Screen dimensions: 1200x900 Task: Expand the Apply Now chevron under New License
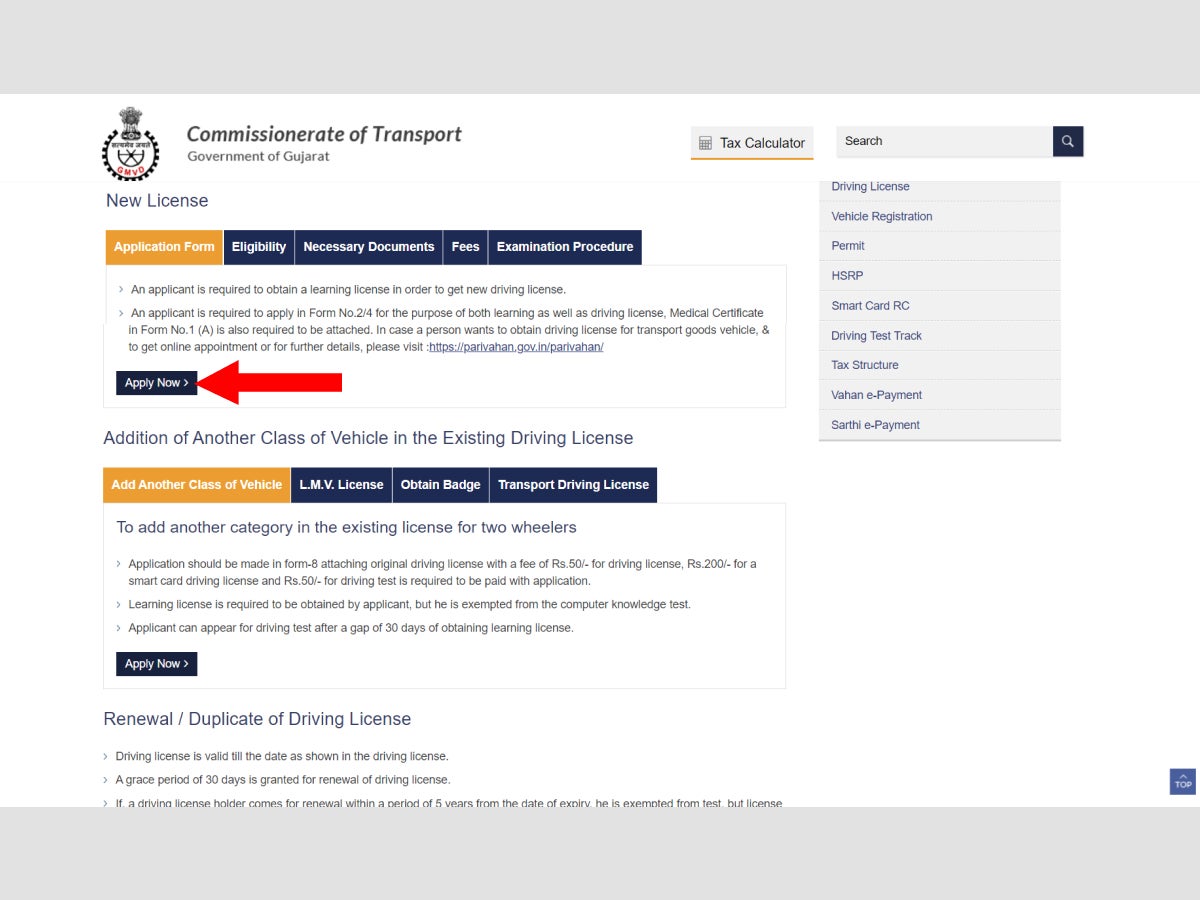tap(183, 382)
